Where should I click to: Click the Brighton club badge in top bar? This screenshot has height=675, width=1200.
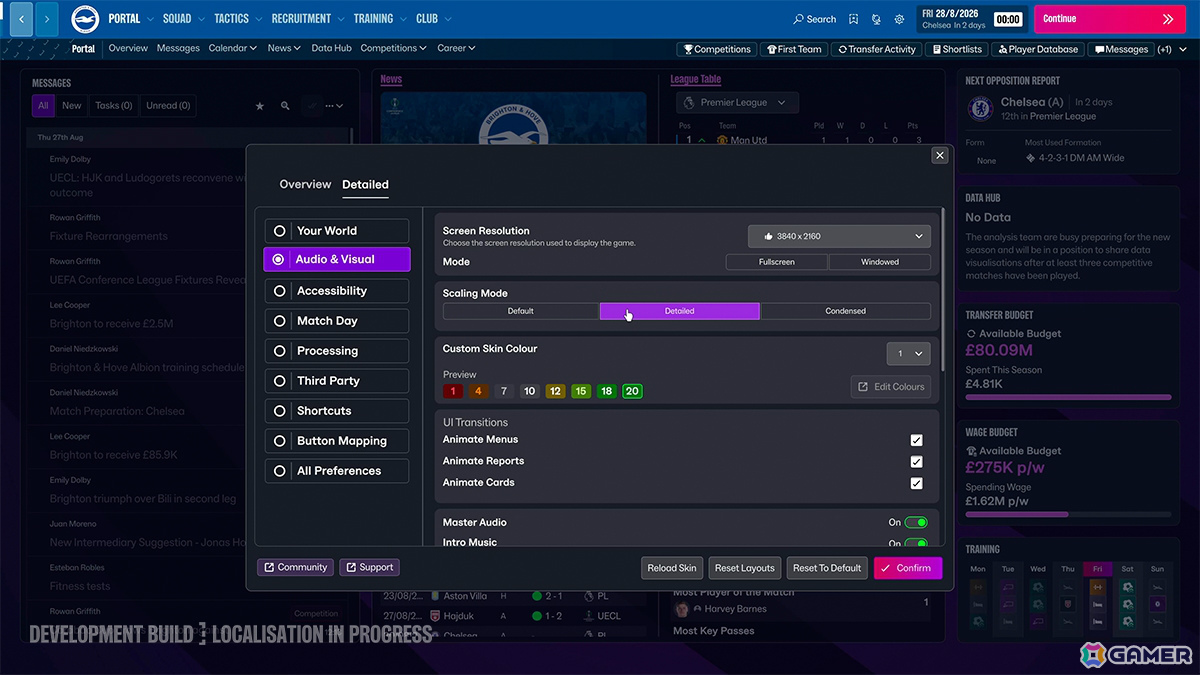pyautogui.click(x=85, y=18)
